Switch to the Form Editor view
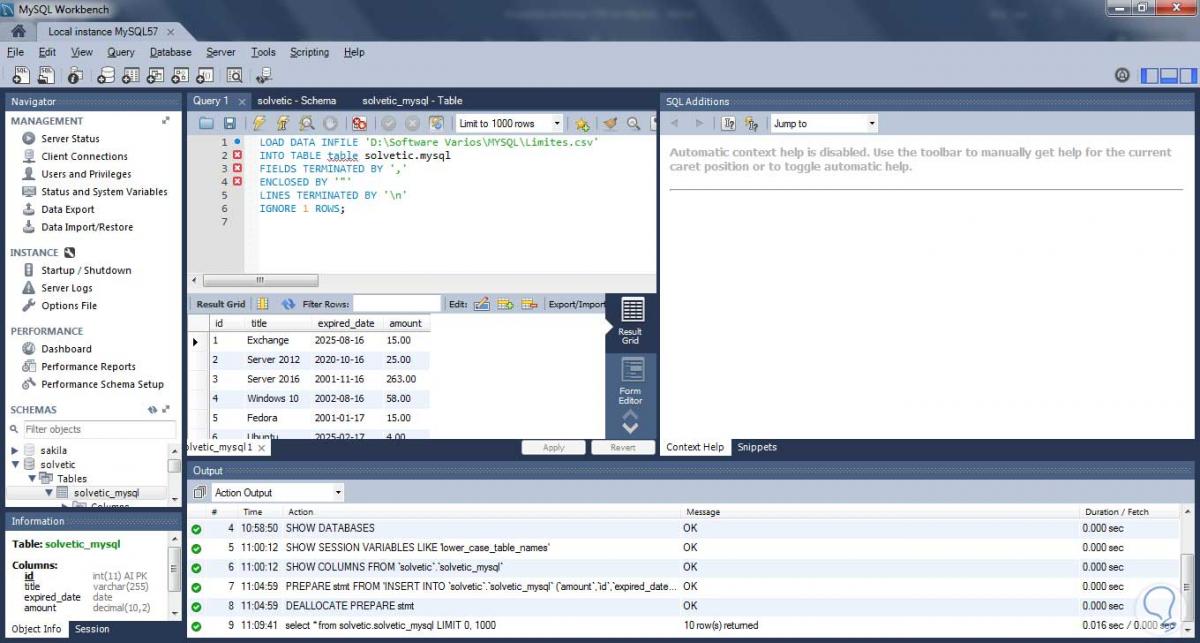Image resolution: width=1200 pixels, height=643 pixels. pos(631,381)
